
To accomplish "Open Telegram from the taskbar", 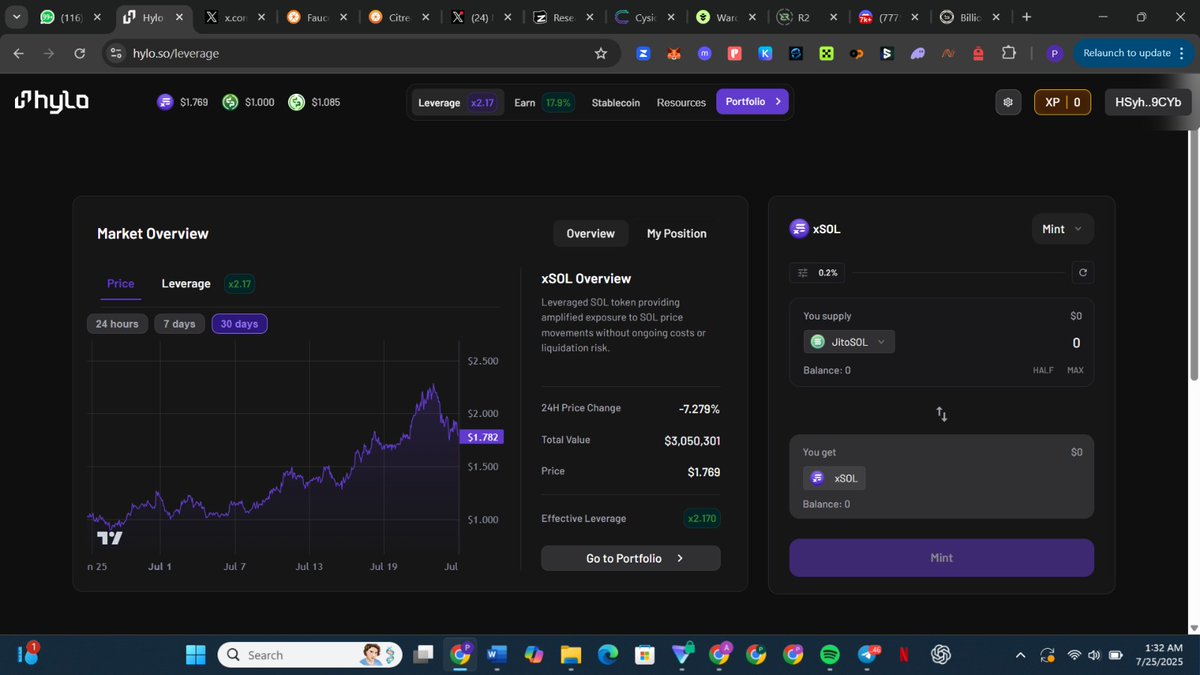I will point(867,655).
